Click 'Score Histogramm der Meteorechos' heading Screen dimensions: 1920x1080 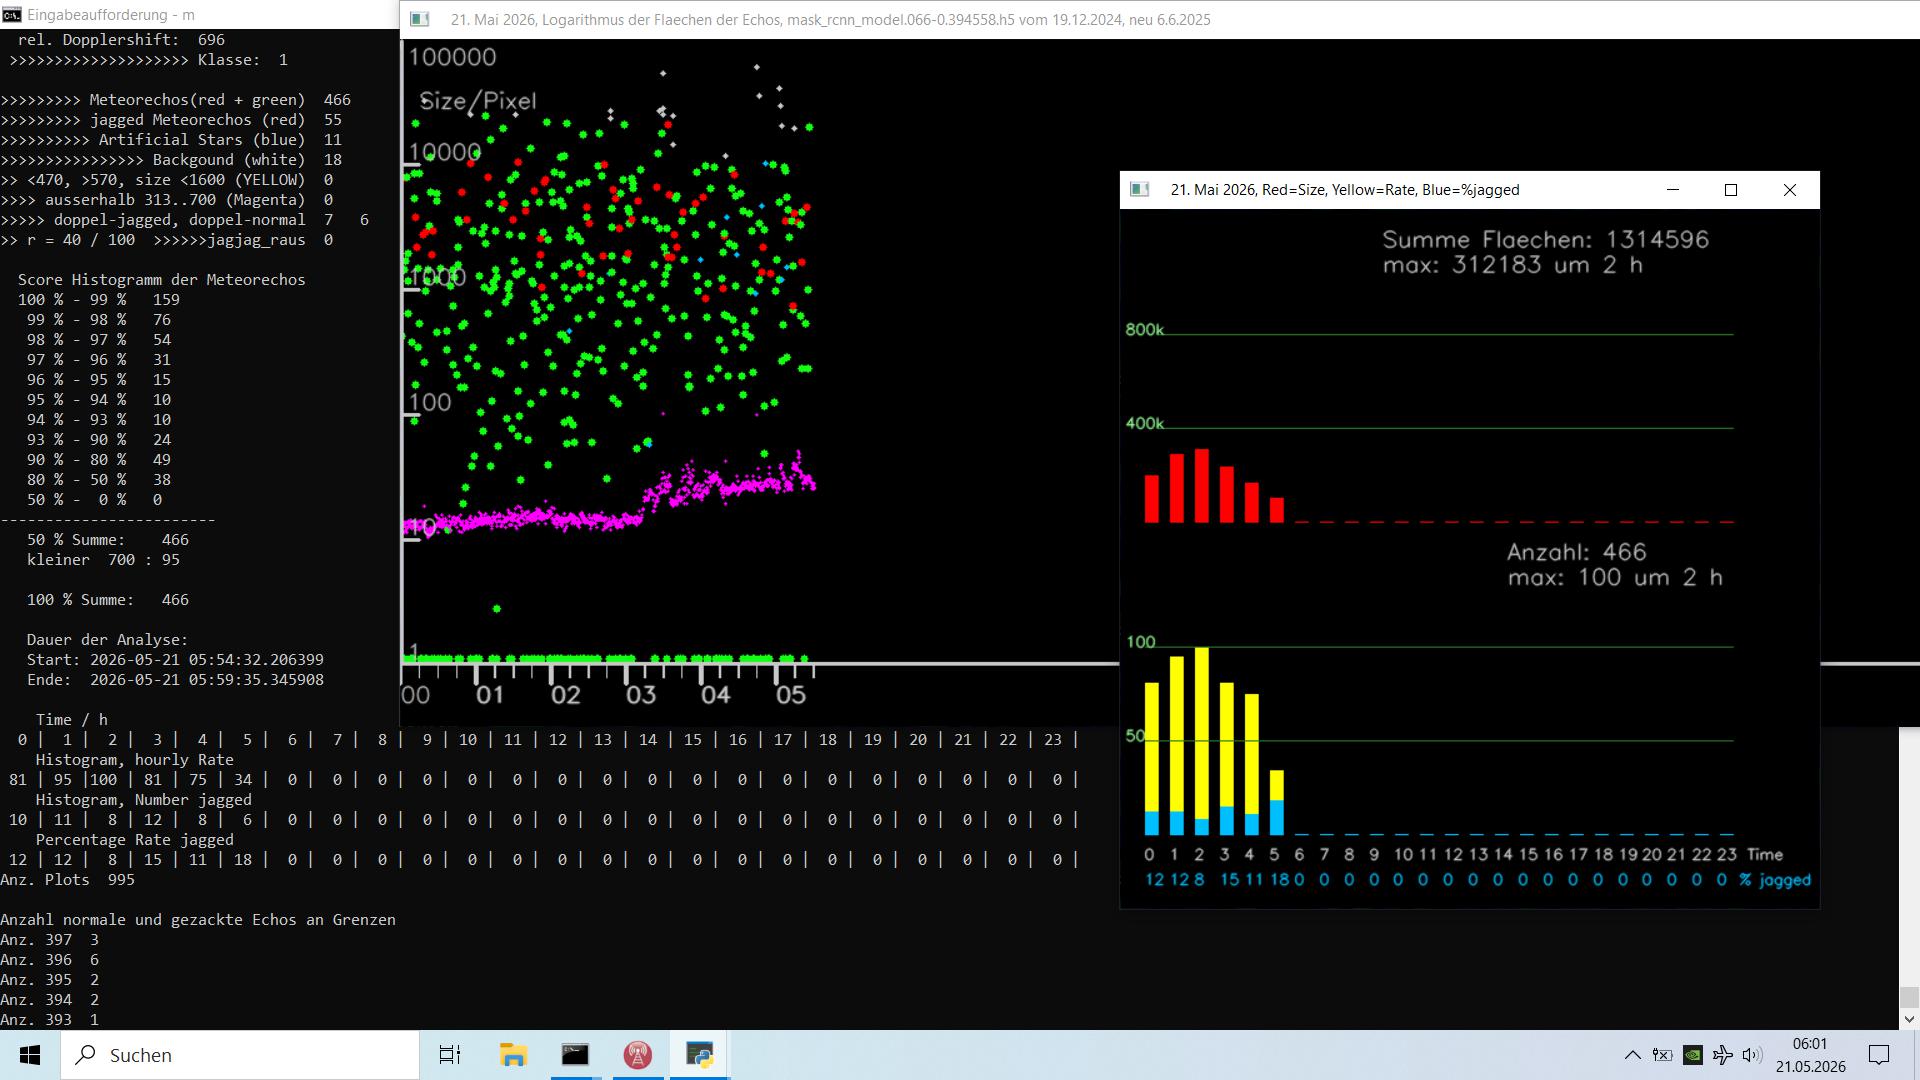[161, 280]
